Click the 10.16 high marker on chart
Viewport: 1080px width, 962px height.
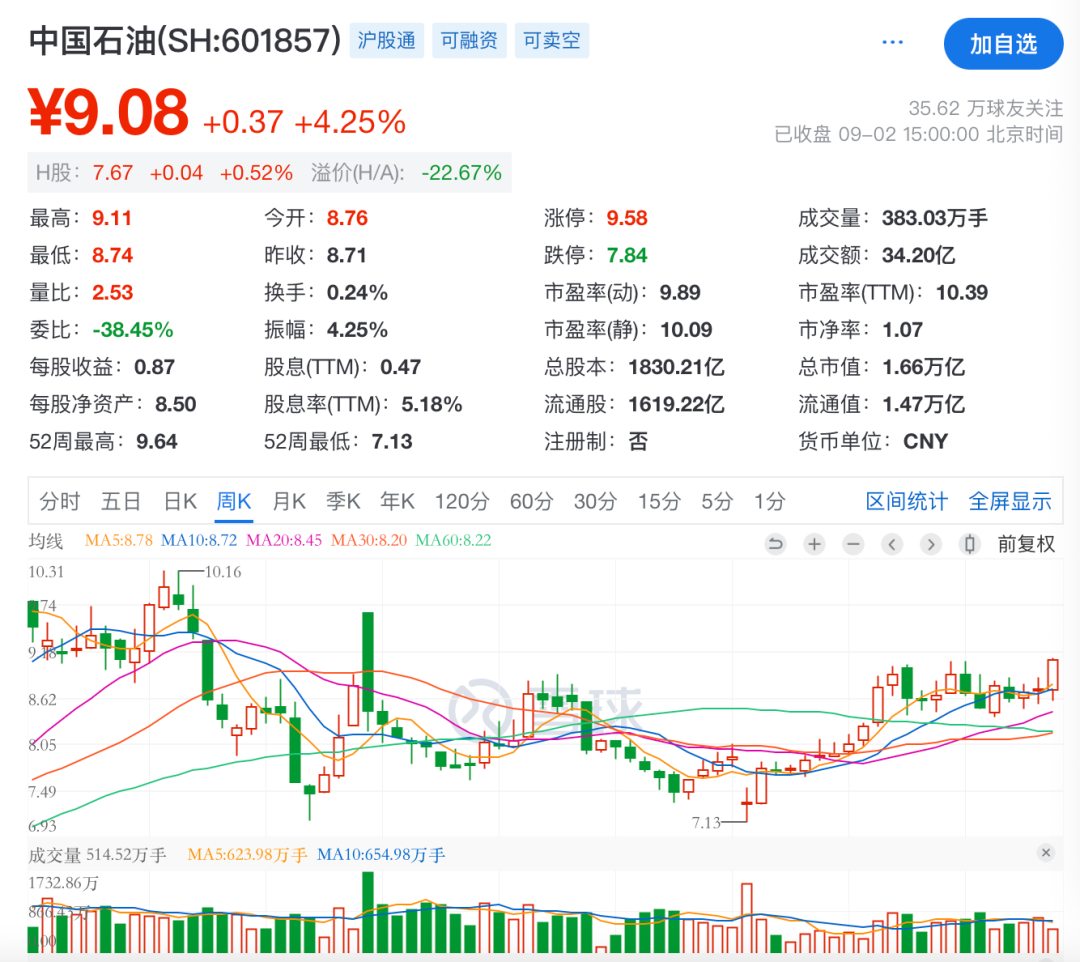click(x=223, y=572)
